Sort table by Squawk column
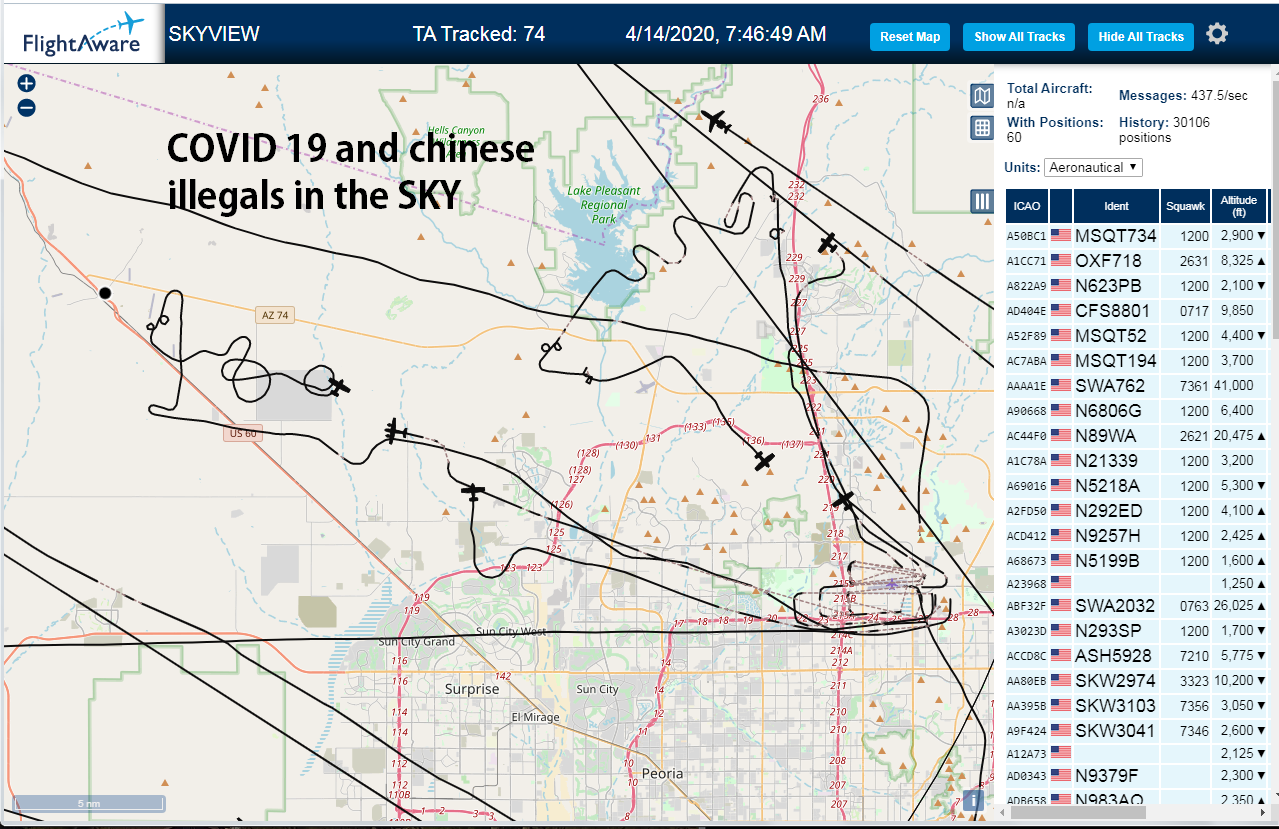The image size is (1279, 829). tap(1185, 206)
